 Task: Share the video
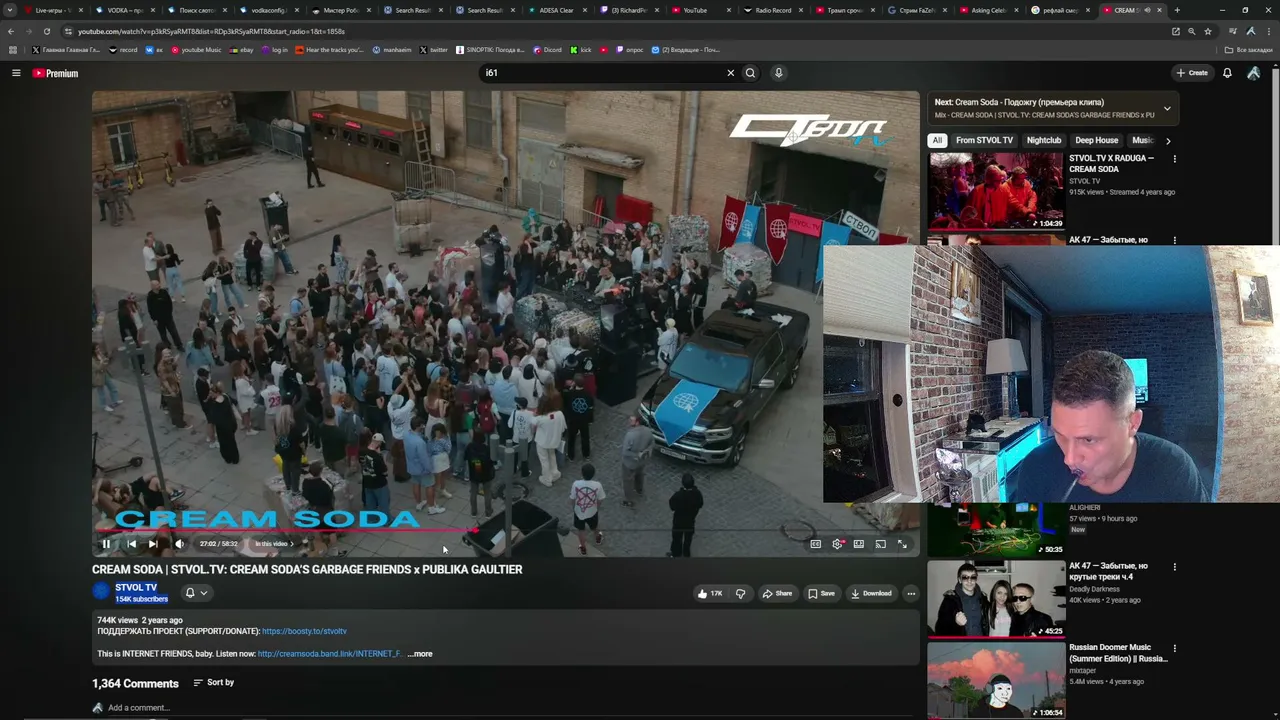[777, 593]
